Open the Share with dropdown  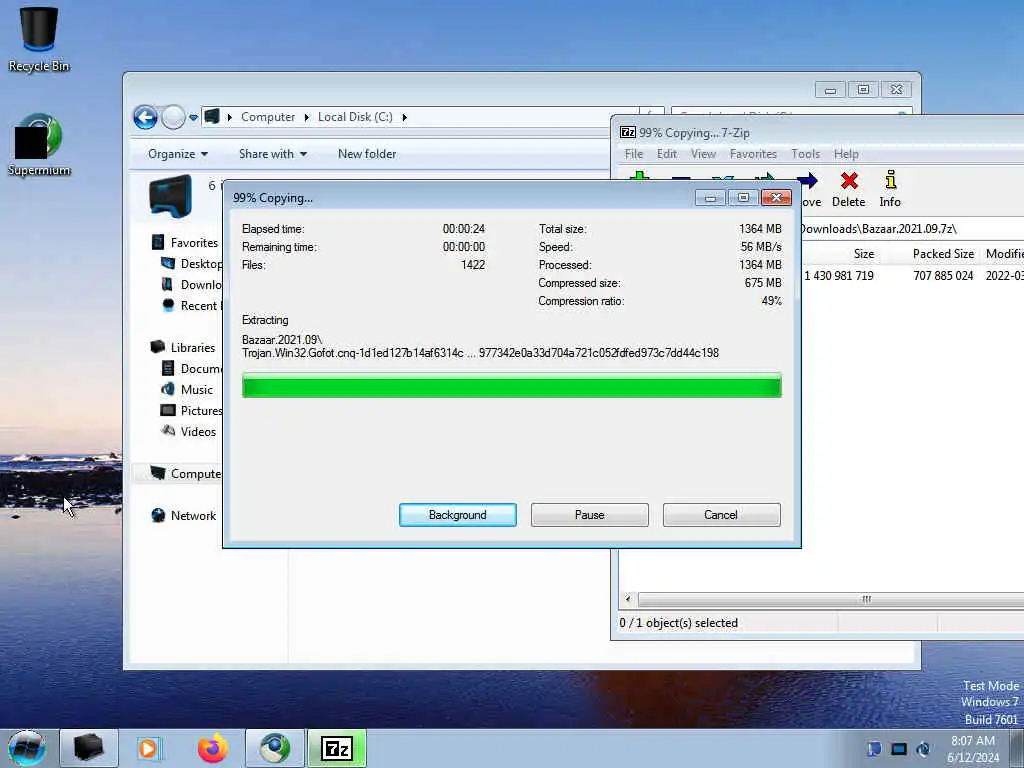tap(273, 154)
